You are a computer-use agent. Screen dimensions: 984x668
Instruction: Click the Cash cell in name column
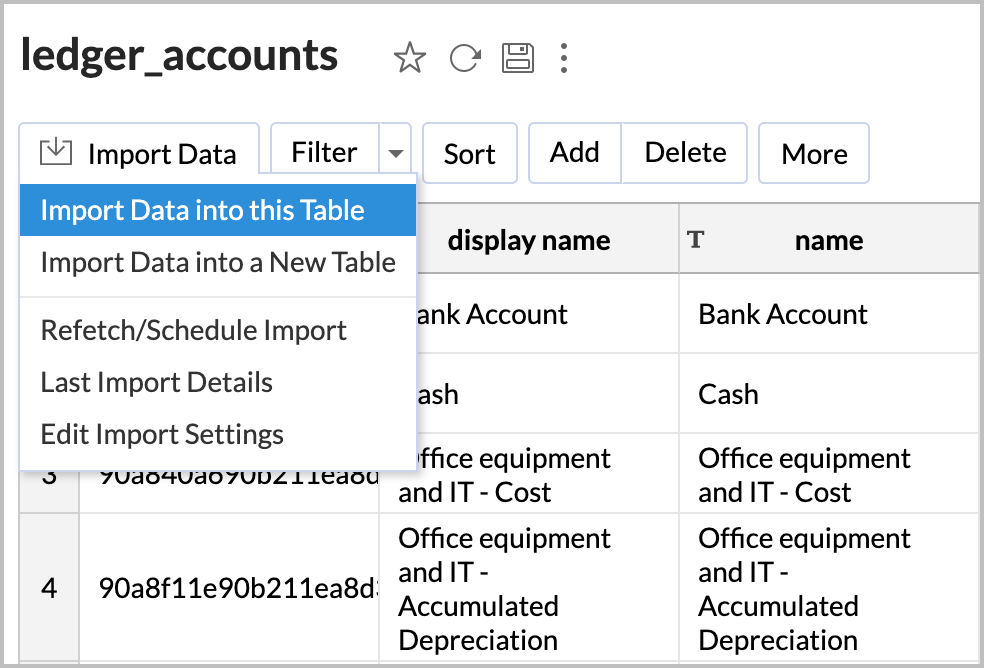coord(728,394)
